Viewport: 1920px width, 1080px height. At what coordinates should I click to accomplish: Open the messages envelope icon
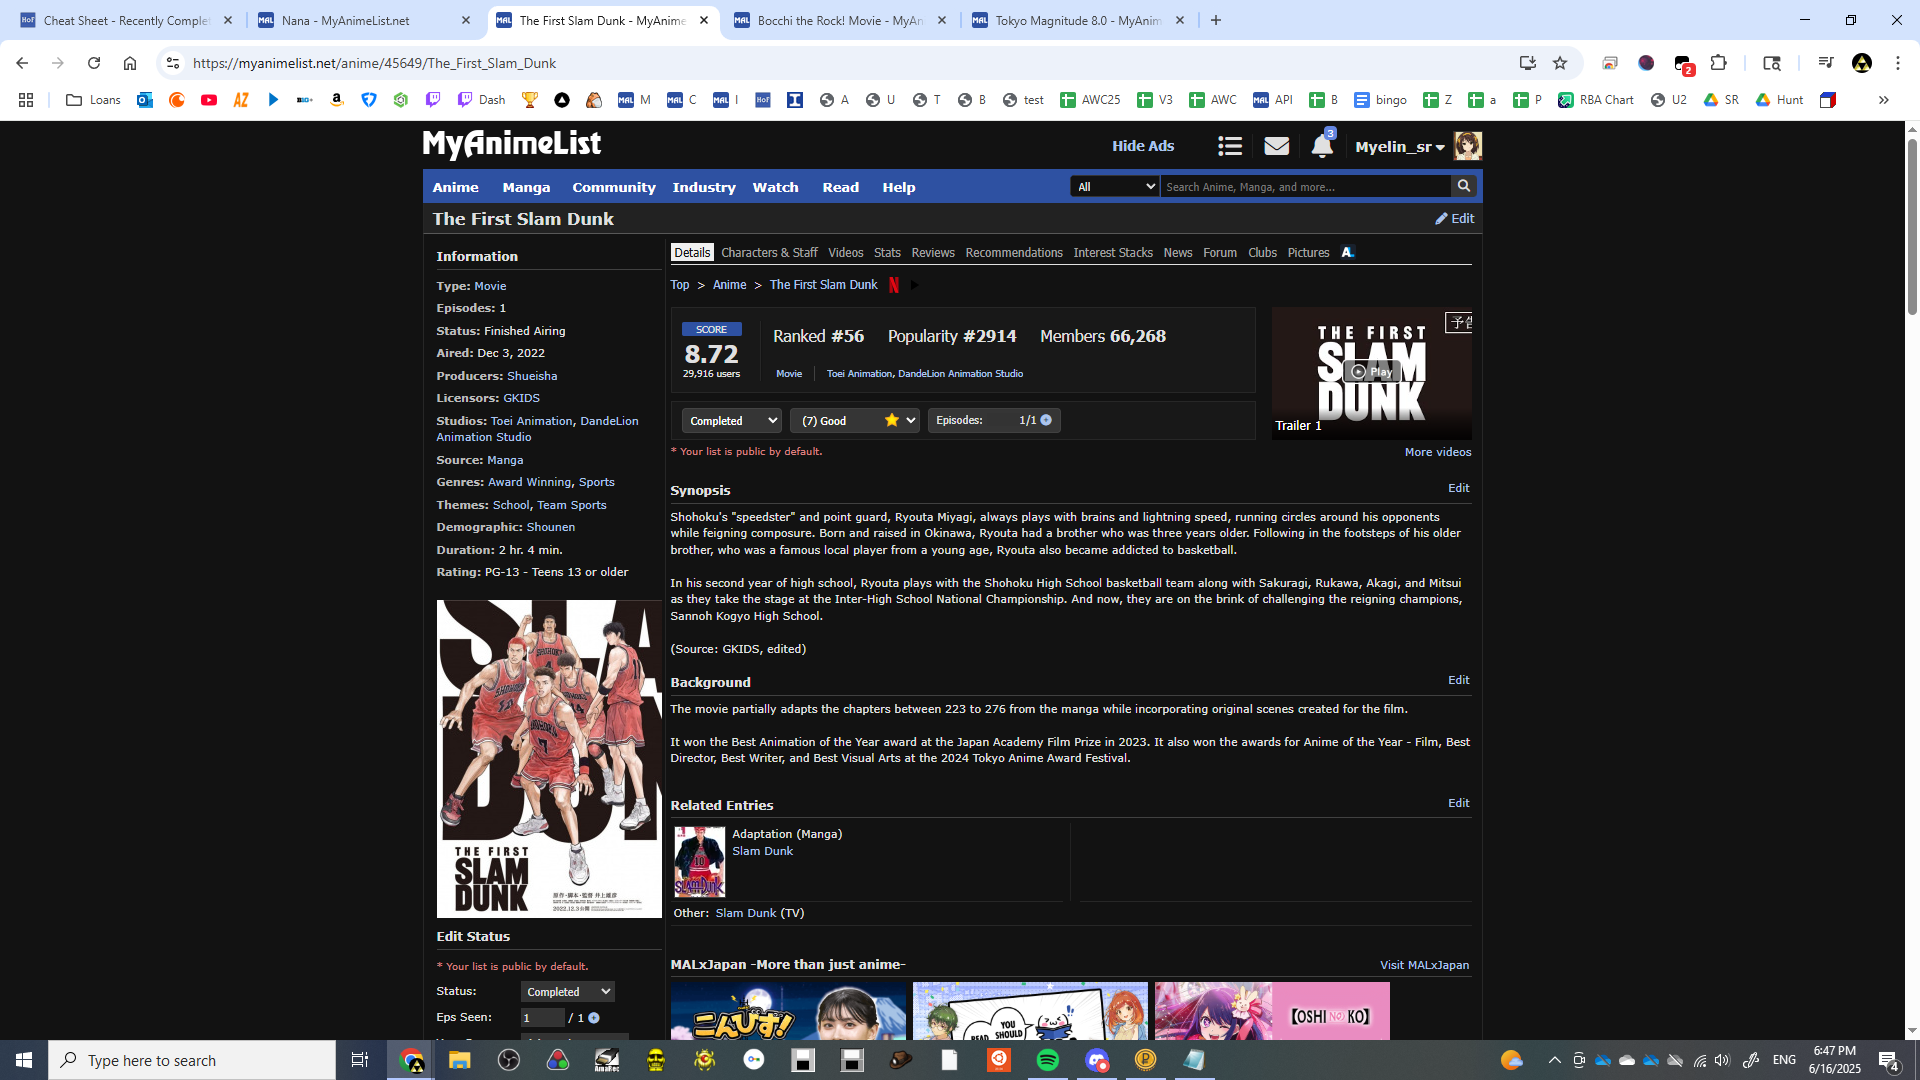[x=1276, y=147]
